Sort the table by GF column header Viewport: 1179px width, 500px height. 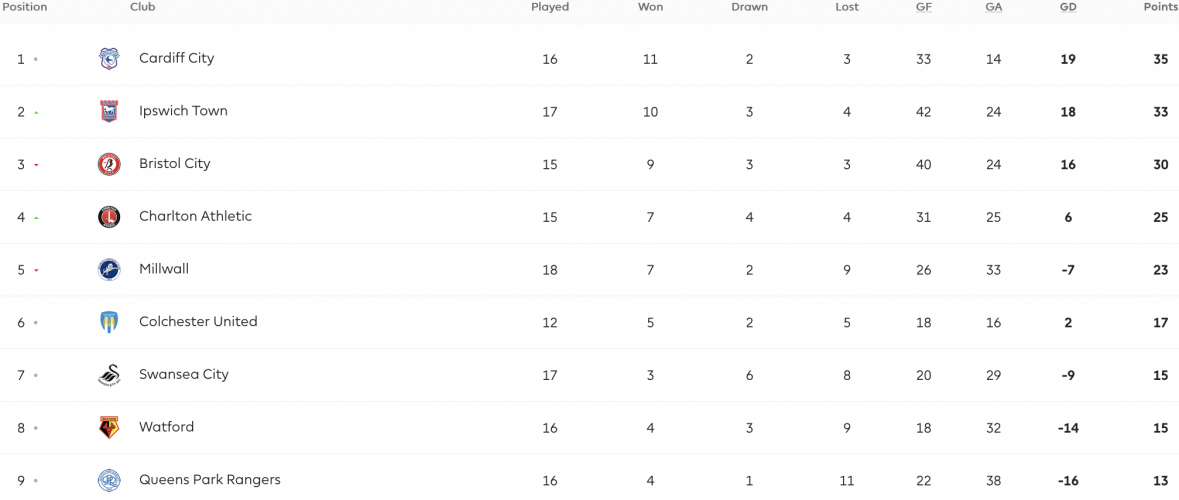pos(923,7)
